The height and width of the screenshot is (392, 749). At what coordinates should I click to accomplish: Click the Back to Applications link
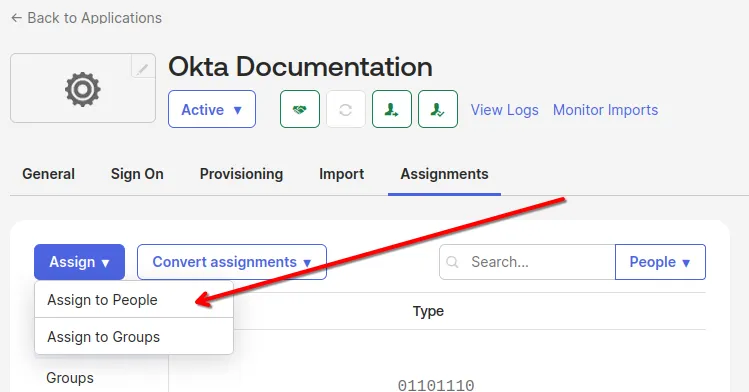[x=86, y=18]
